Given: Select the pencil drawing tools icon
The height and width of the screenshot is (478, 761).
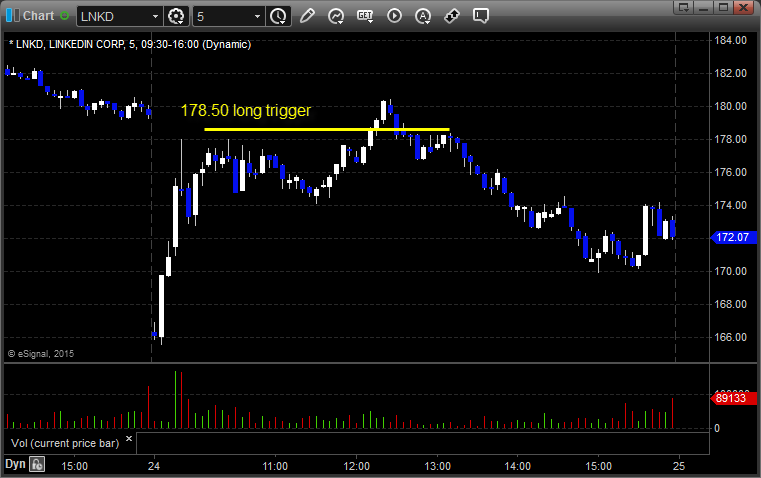Looking at the screenshot, I should pyautogui.click(x=307, y=16).
